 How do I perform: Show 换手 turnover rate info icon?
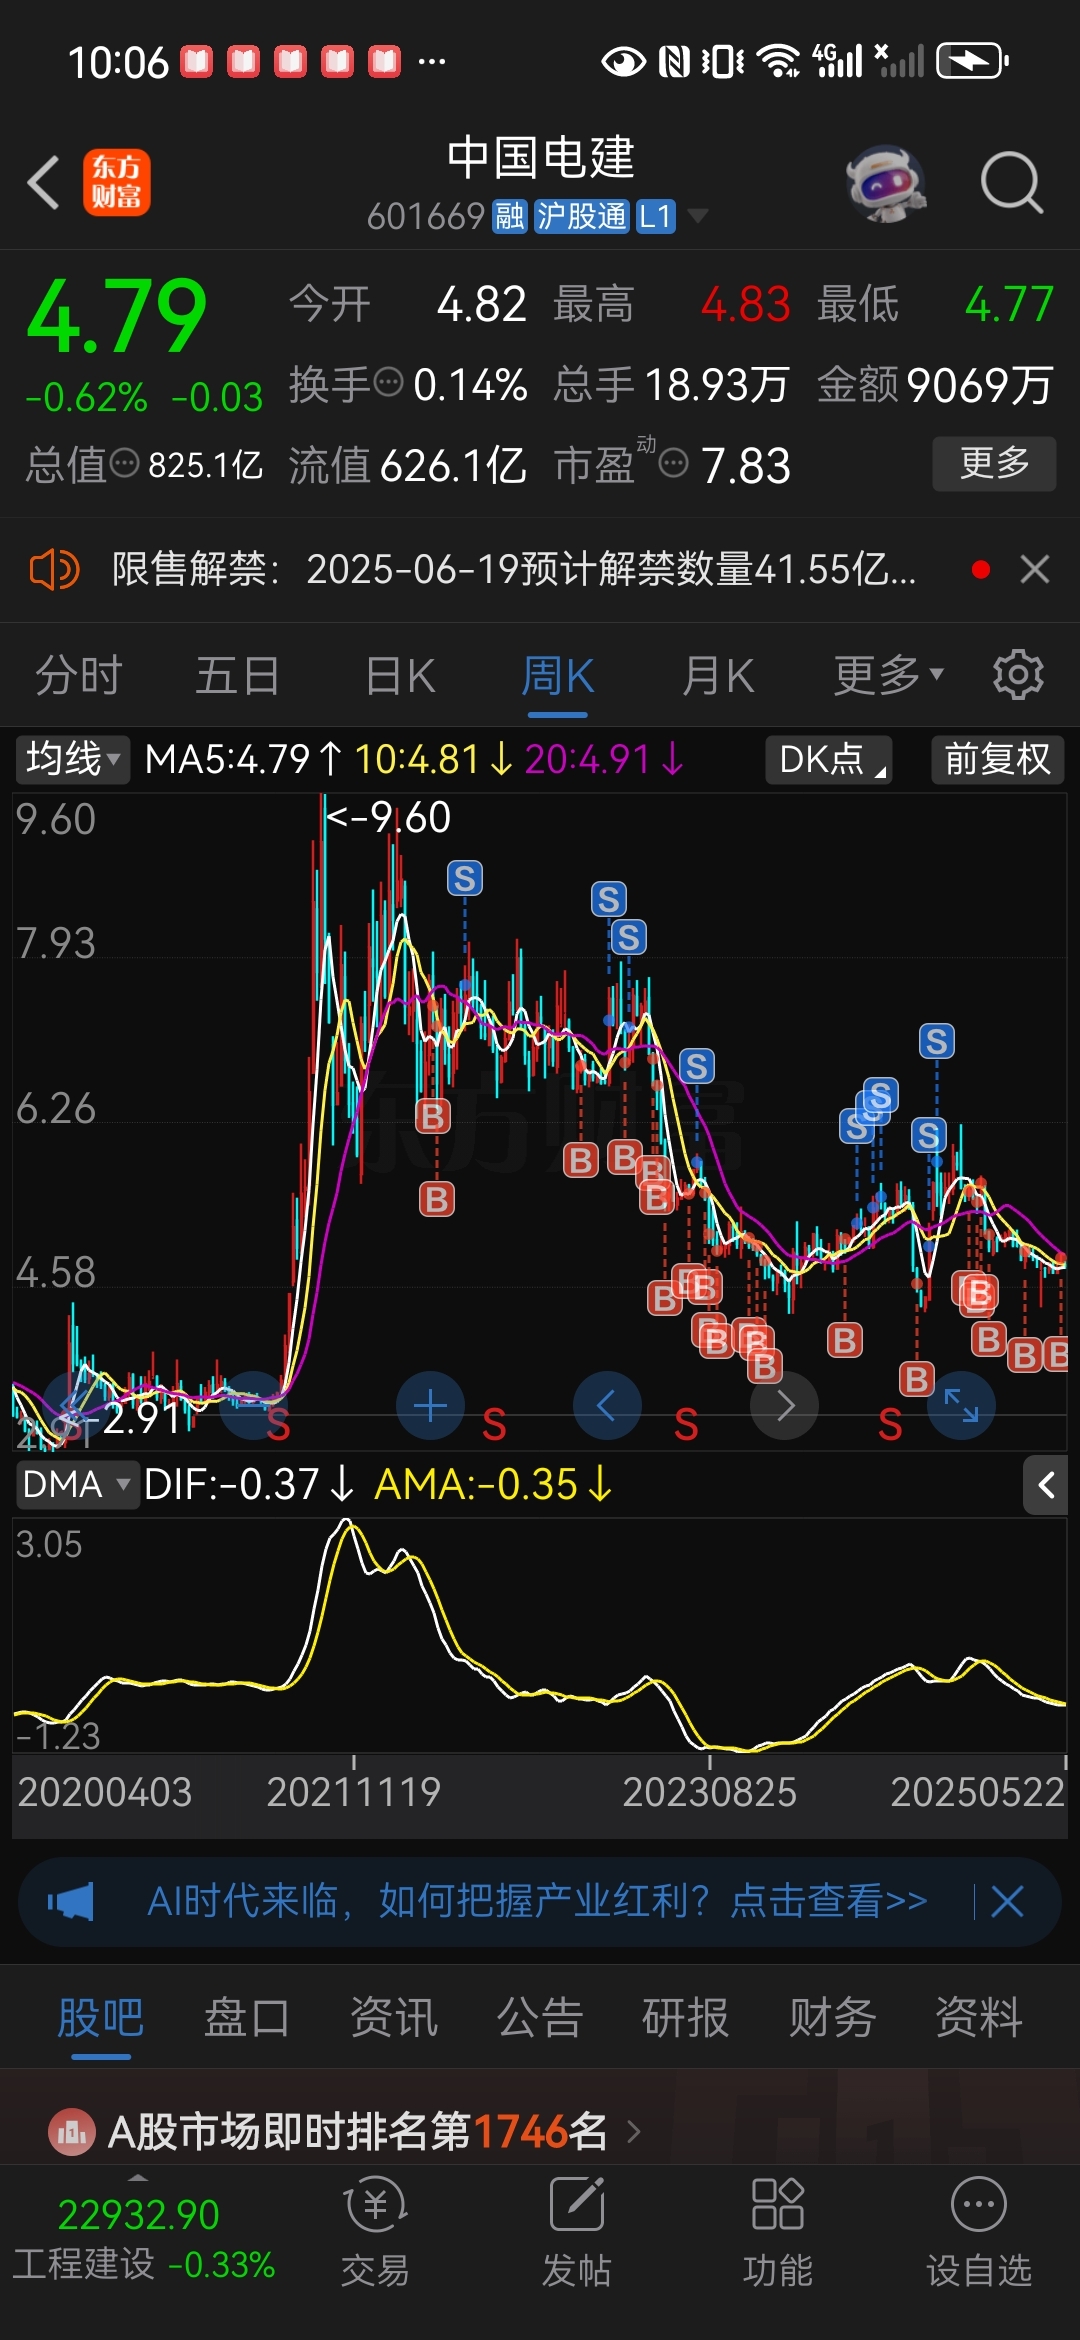(388, 382)
